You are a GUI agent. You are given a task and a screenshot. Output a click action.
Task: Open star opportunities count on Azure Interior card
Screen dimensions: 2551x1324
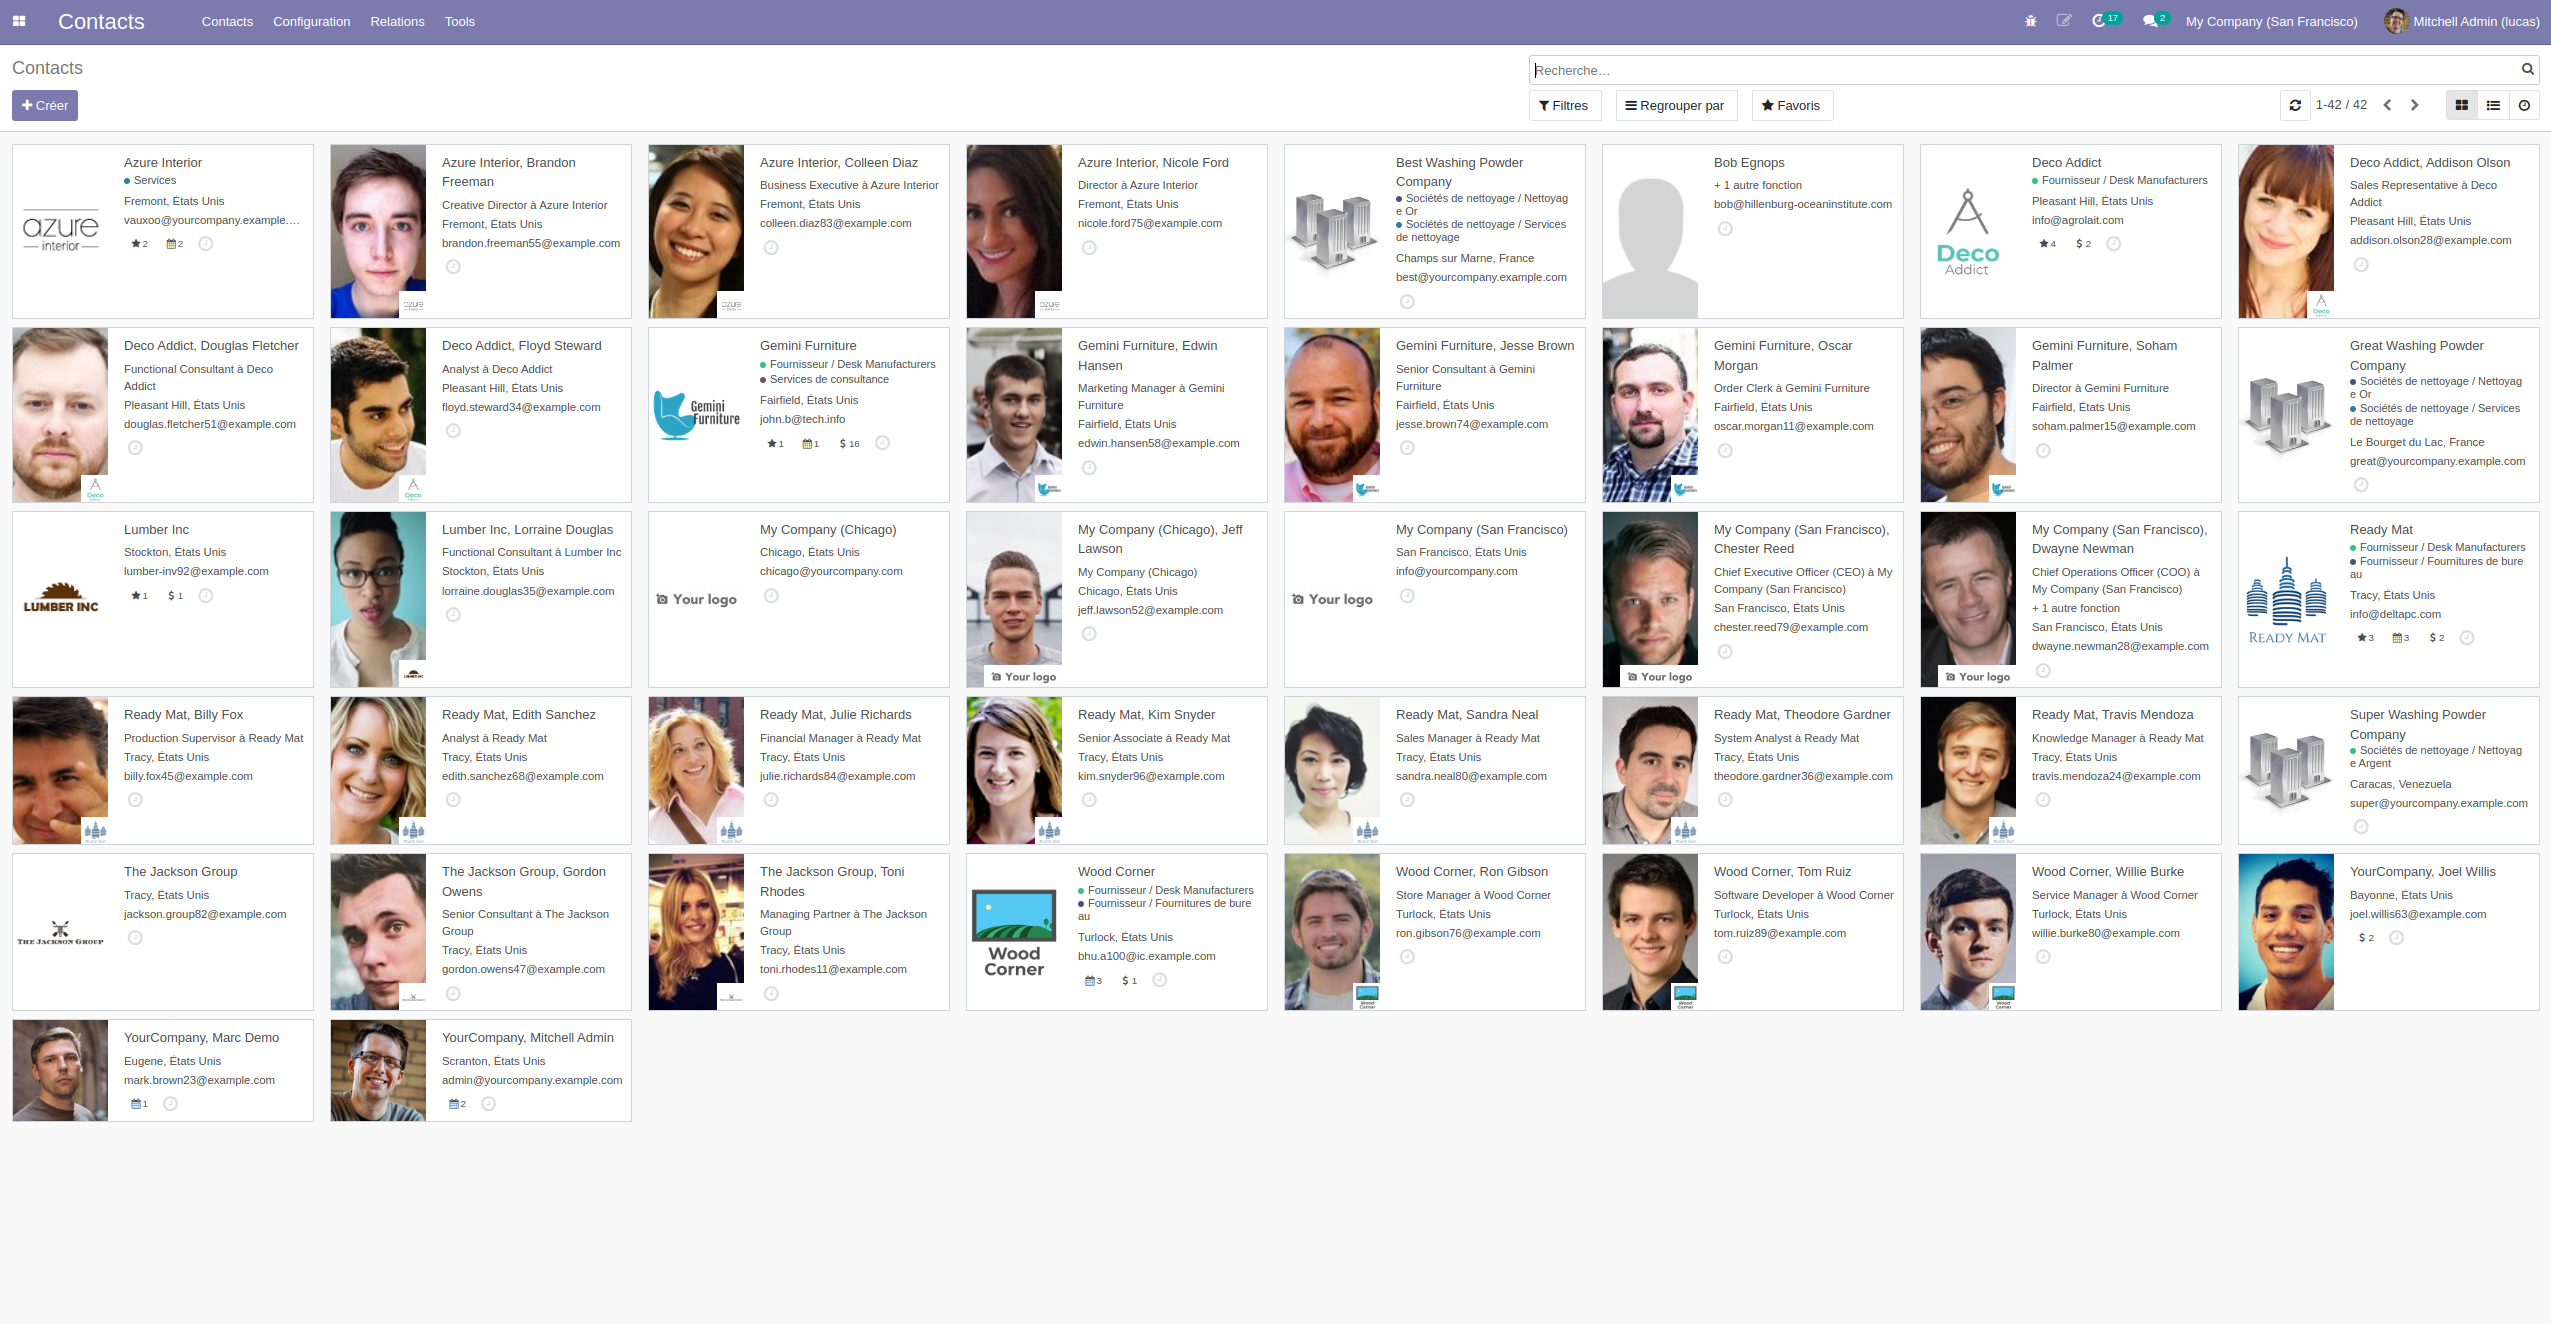139,244
